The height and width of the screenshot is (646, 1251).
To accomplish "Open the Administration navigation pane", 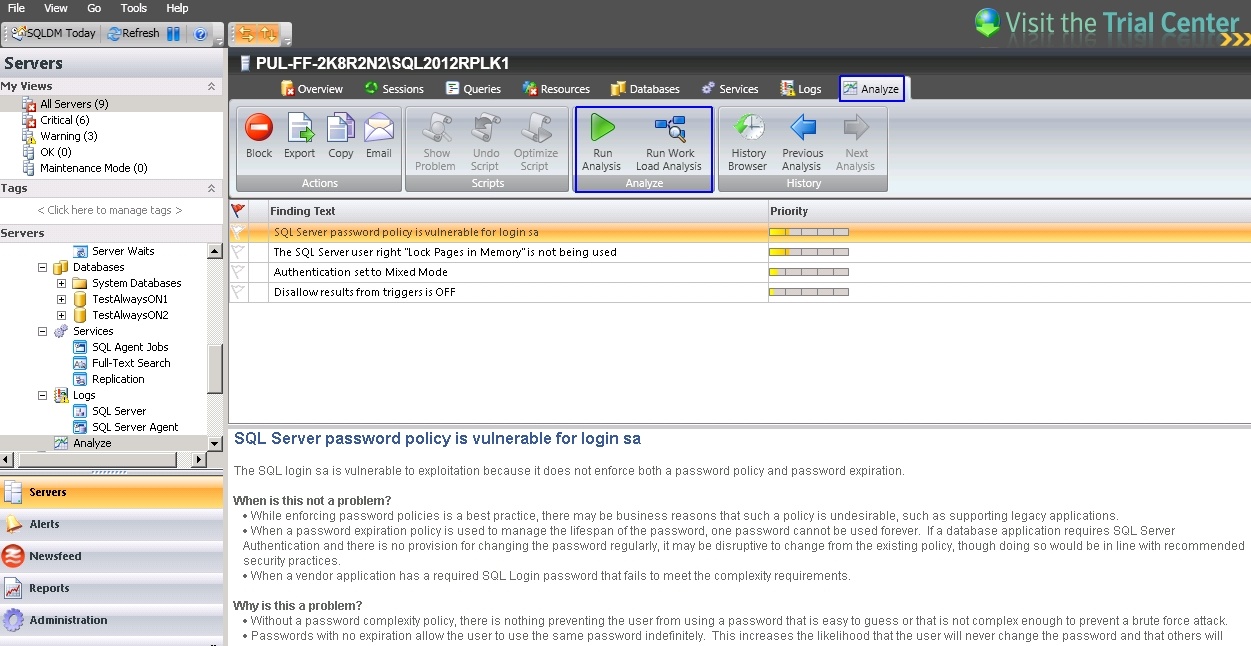I will [112, 620].
